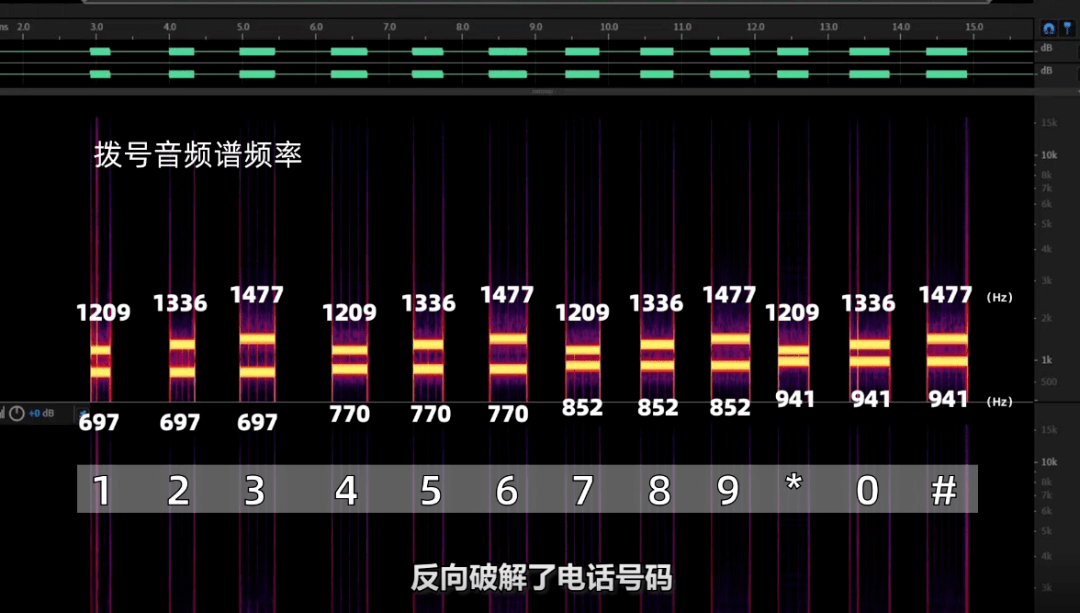The width and height of the screenshot is (1080, 613).
Task: Click the 5.0 mark on the time ruler
Action: 243,27
